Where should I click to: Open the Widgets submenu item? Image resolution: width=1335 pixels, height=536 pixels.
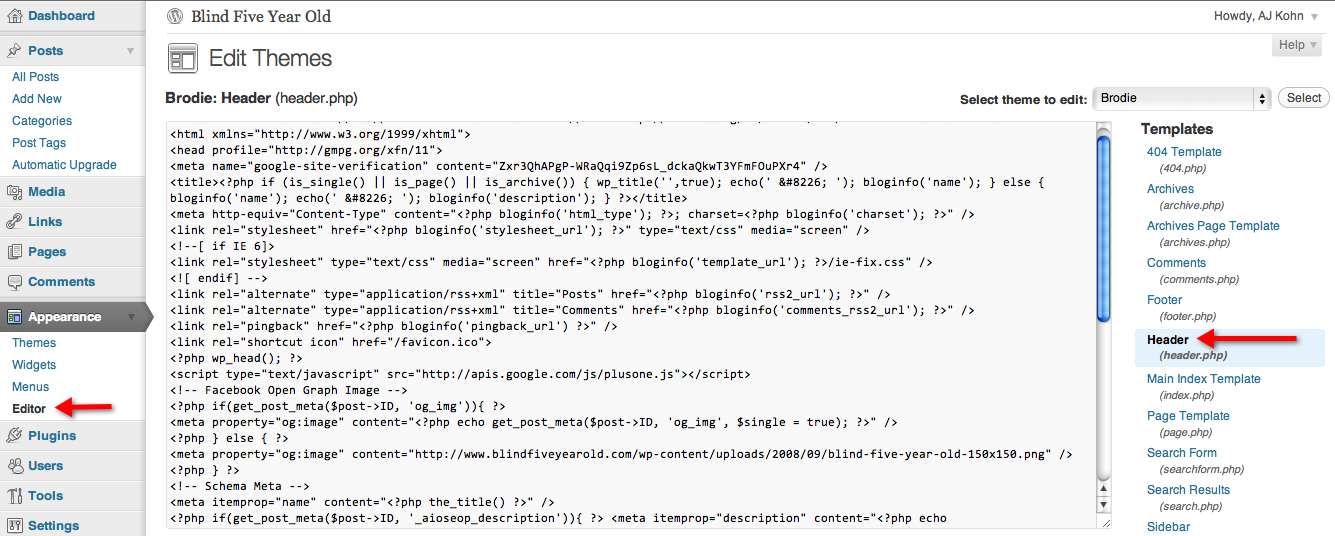click(x=34, y=365)
